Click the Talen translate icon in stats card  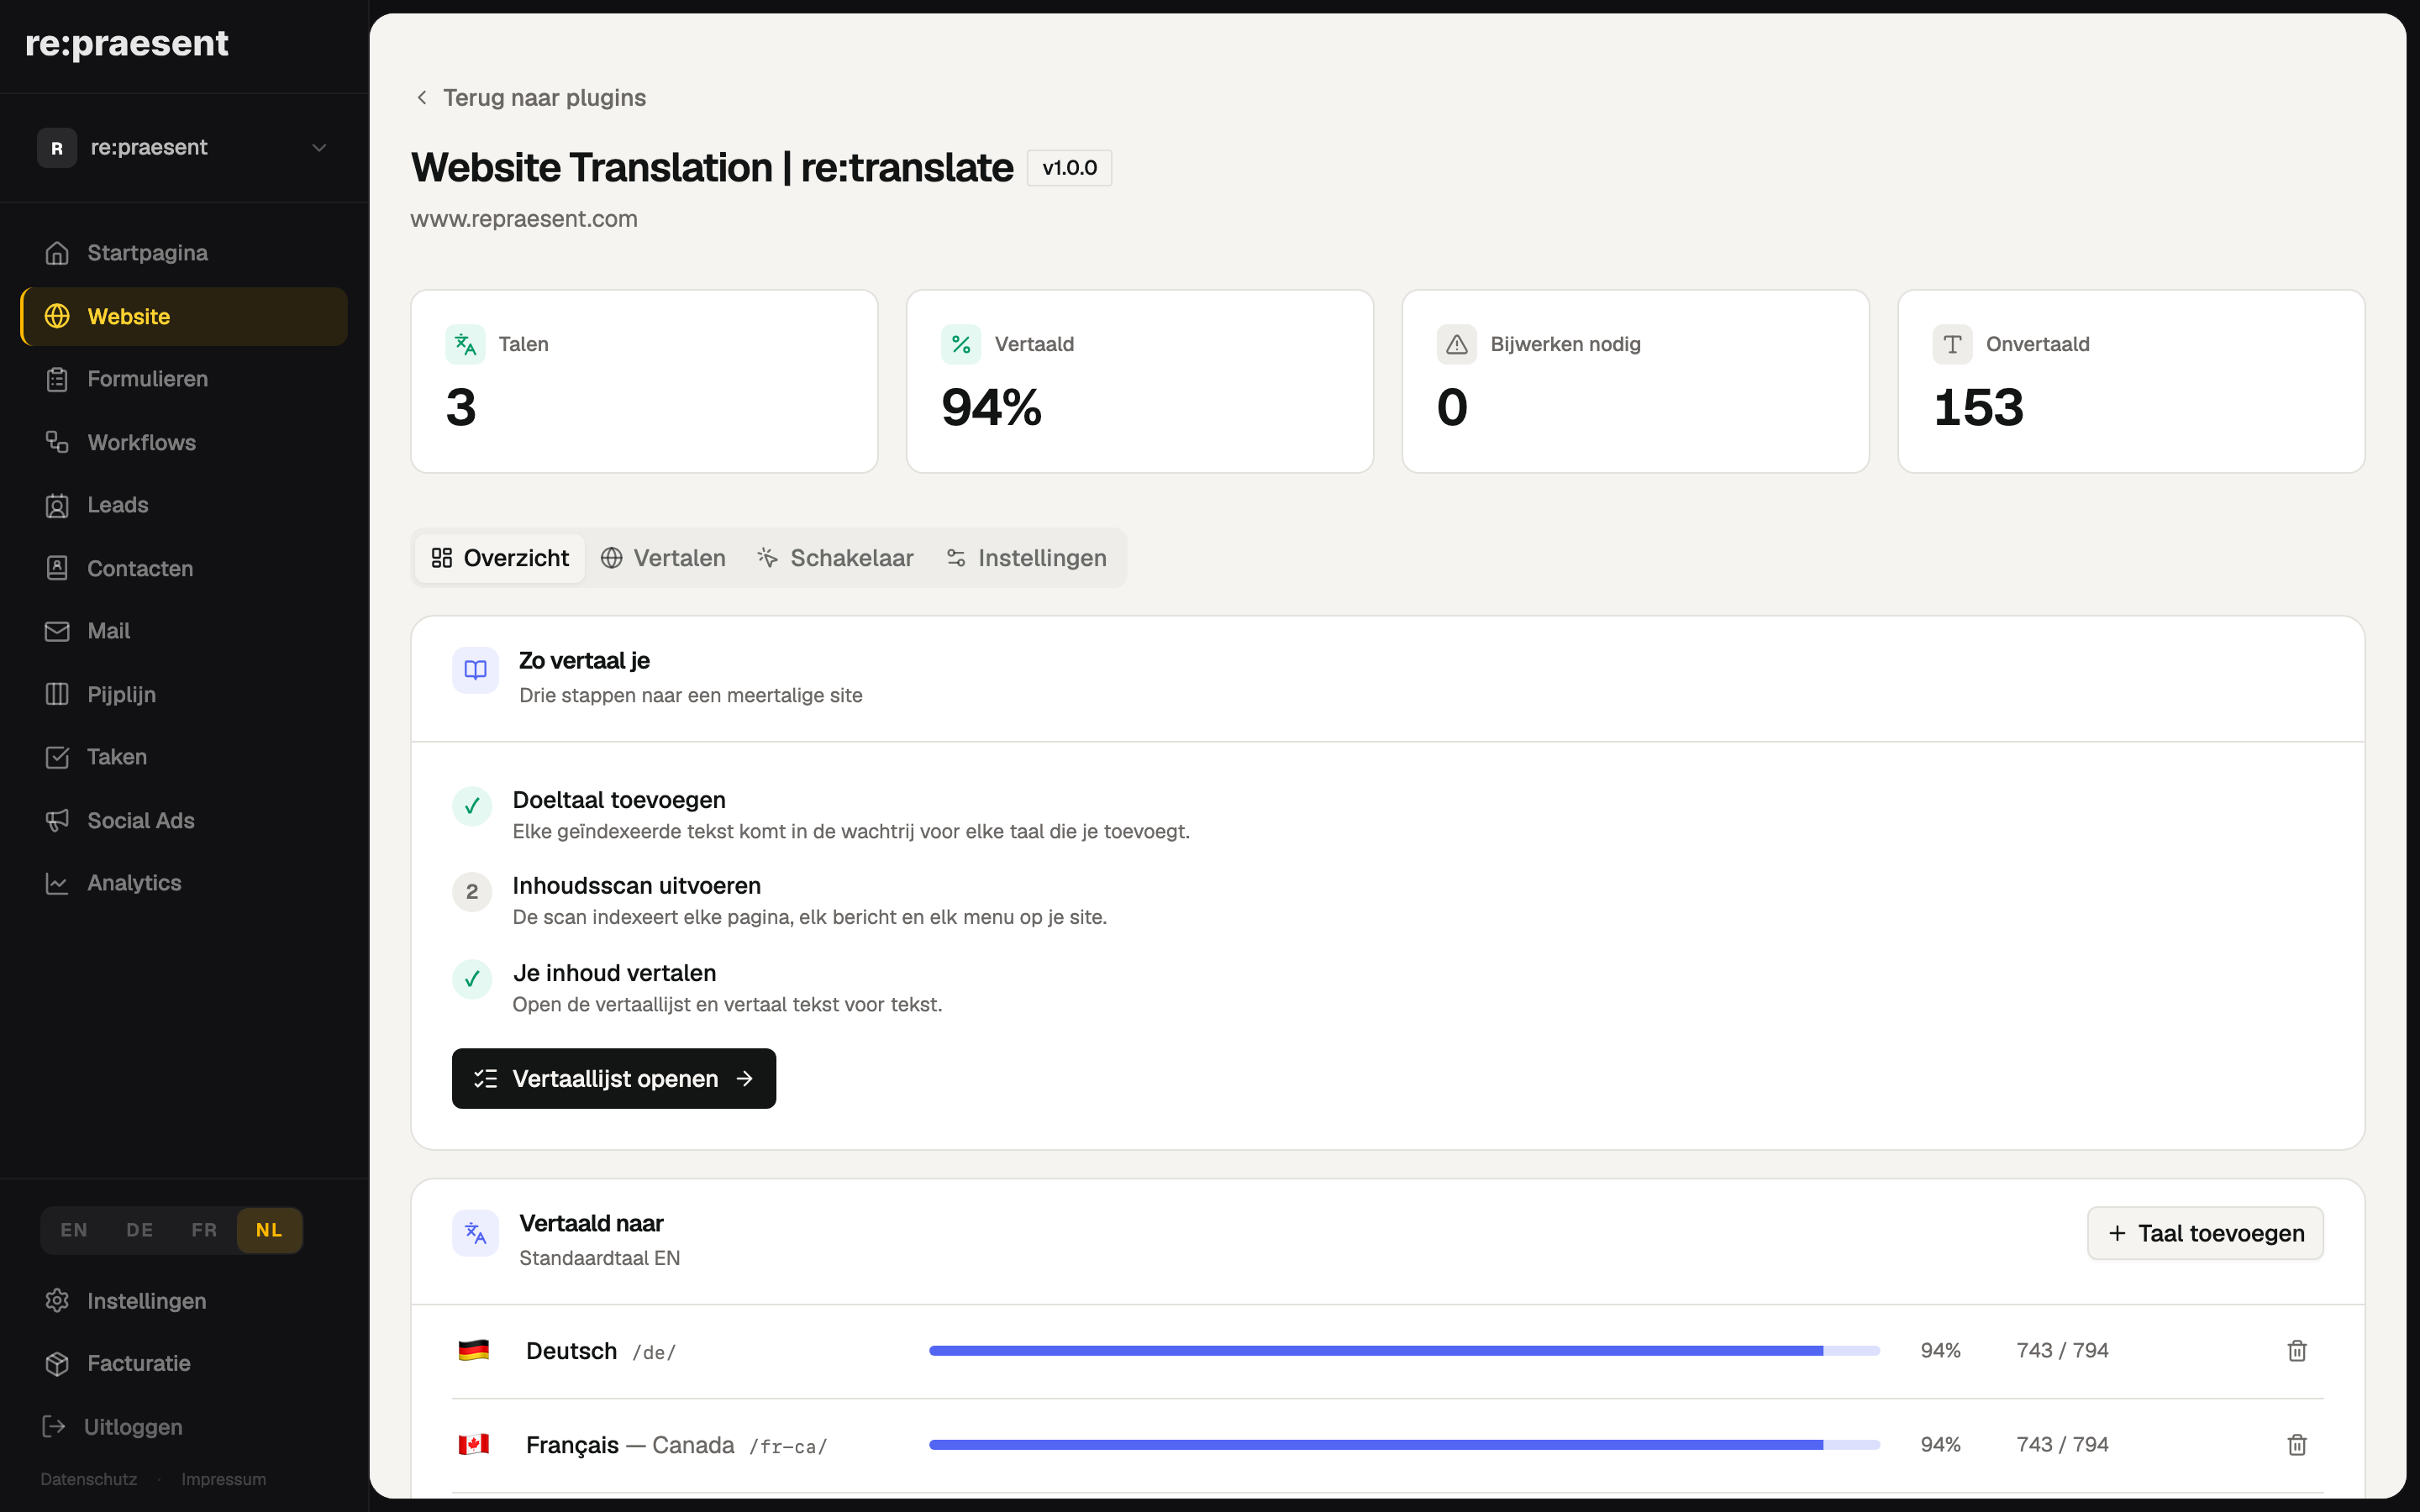click(465, 344)
